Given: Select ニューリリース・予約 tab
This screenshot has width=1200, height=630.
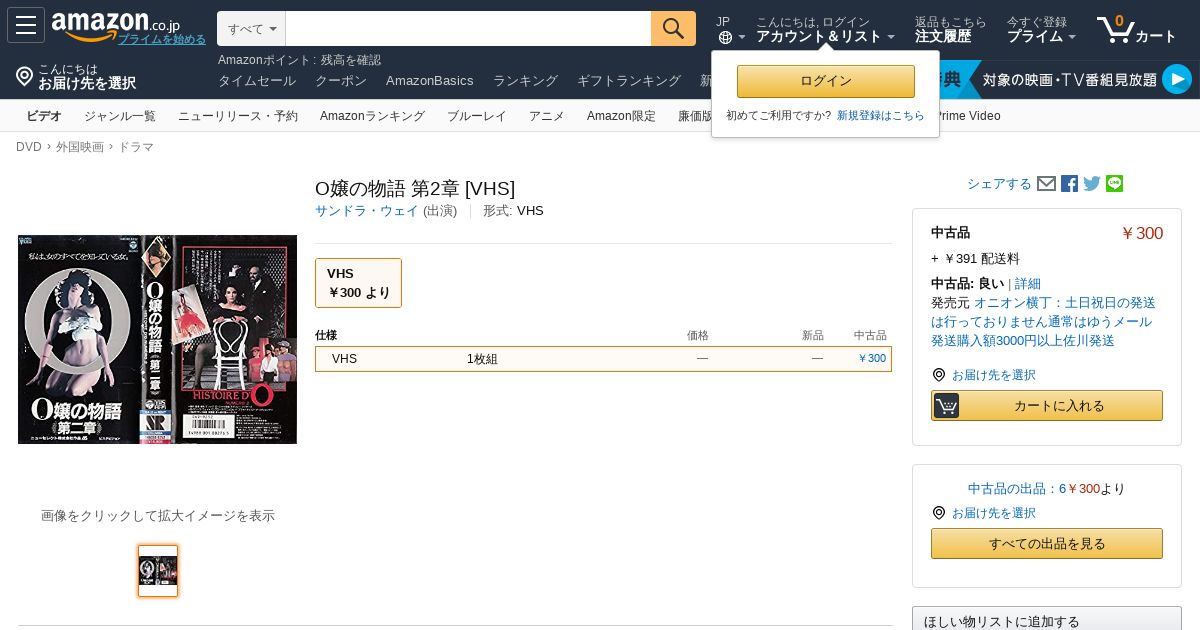Looking at the screenshot, I should [238, 116].
